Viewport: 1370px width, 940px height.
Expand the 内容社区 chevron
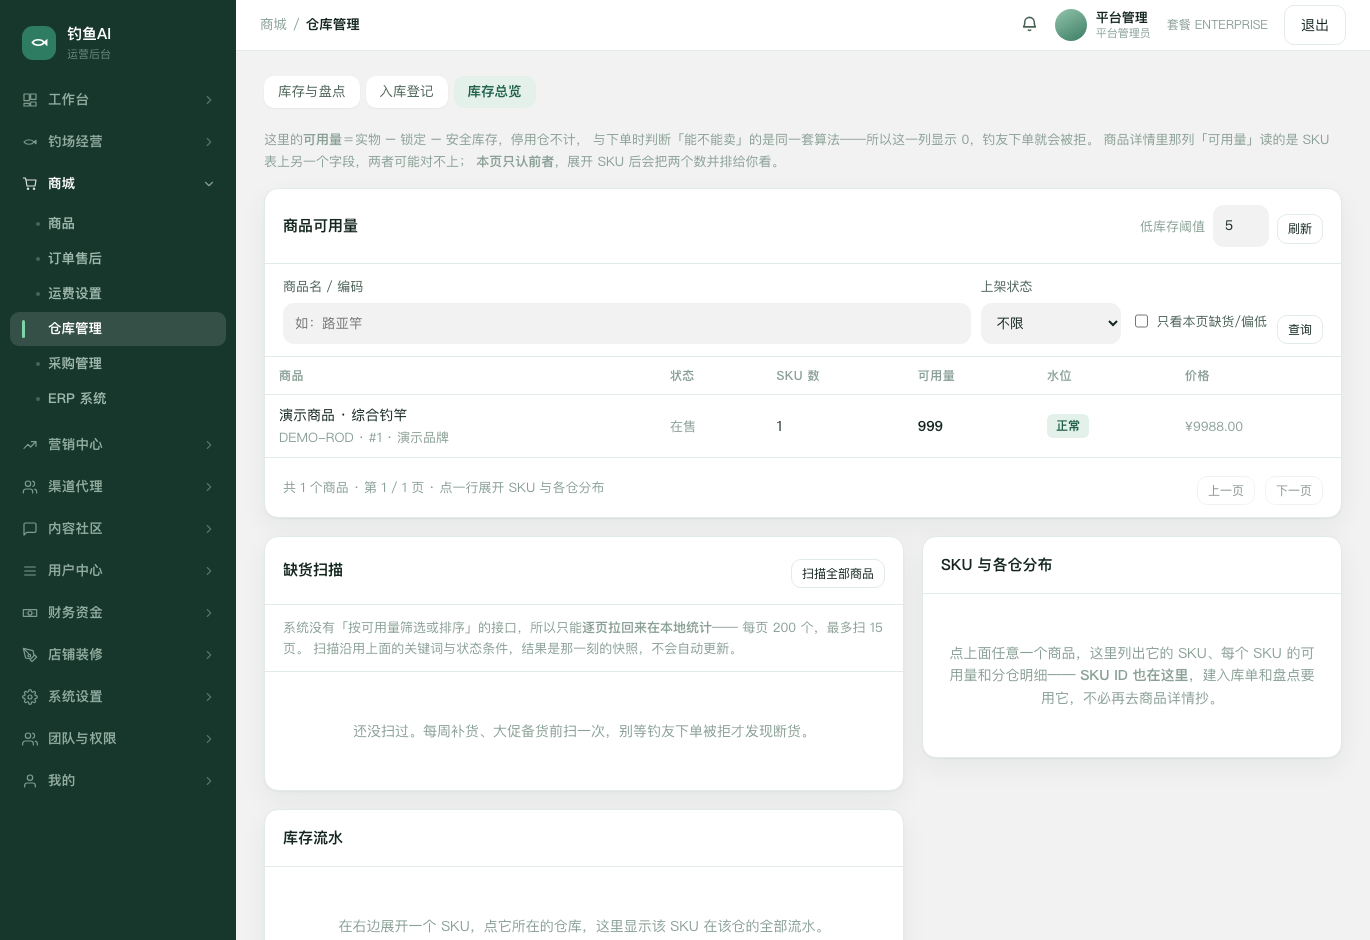click(209, 529)
